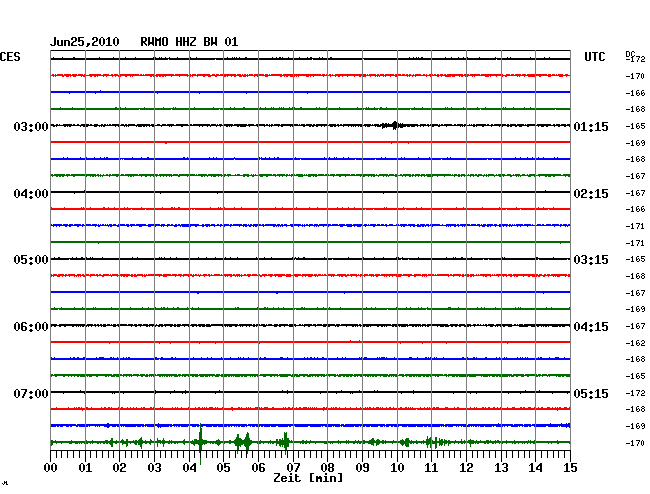Click the seismic event on the 01:15 trace
650x494 pixels.
[x=394, y=125]
